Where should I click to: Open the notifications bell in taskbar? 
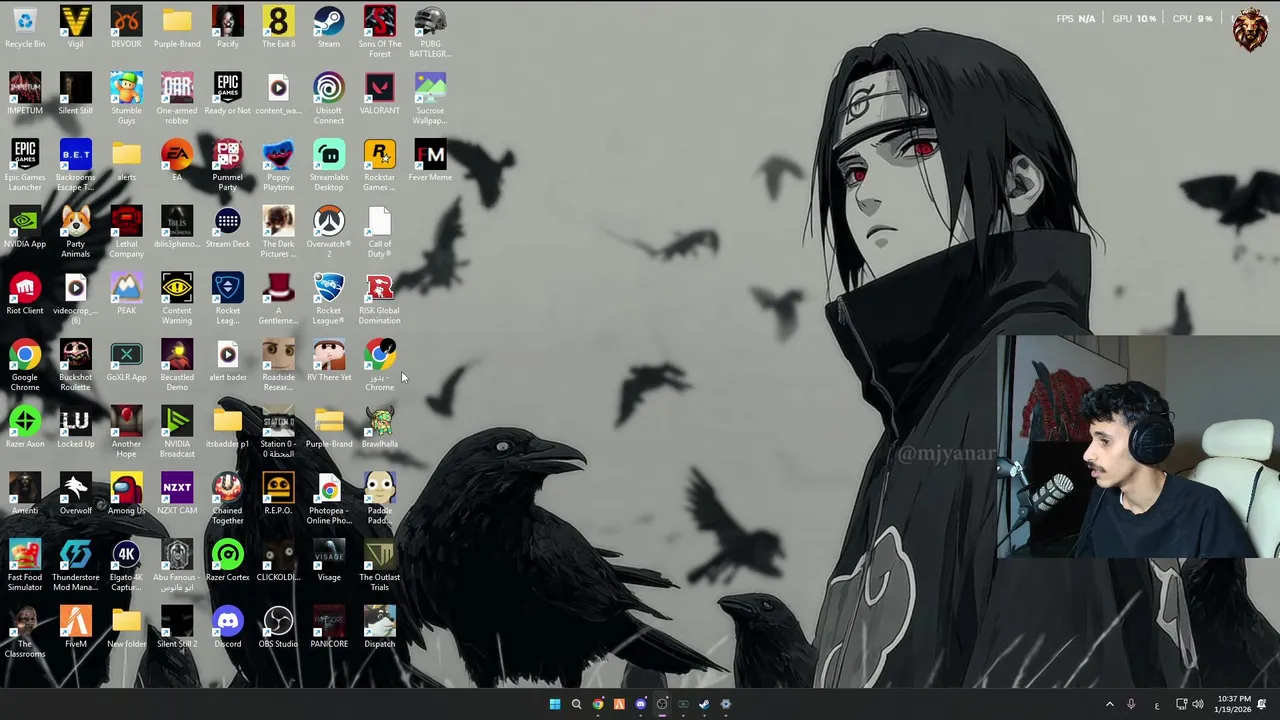(x=1262, y=704)
